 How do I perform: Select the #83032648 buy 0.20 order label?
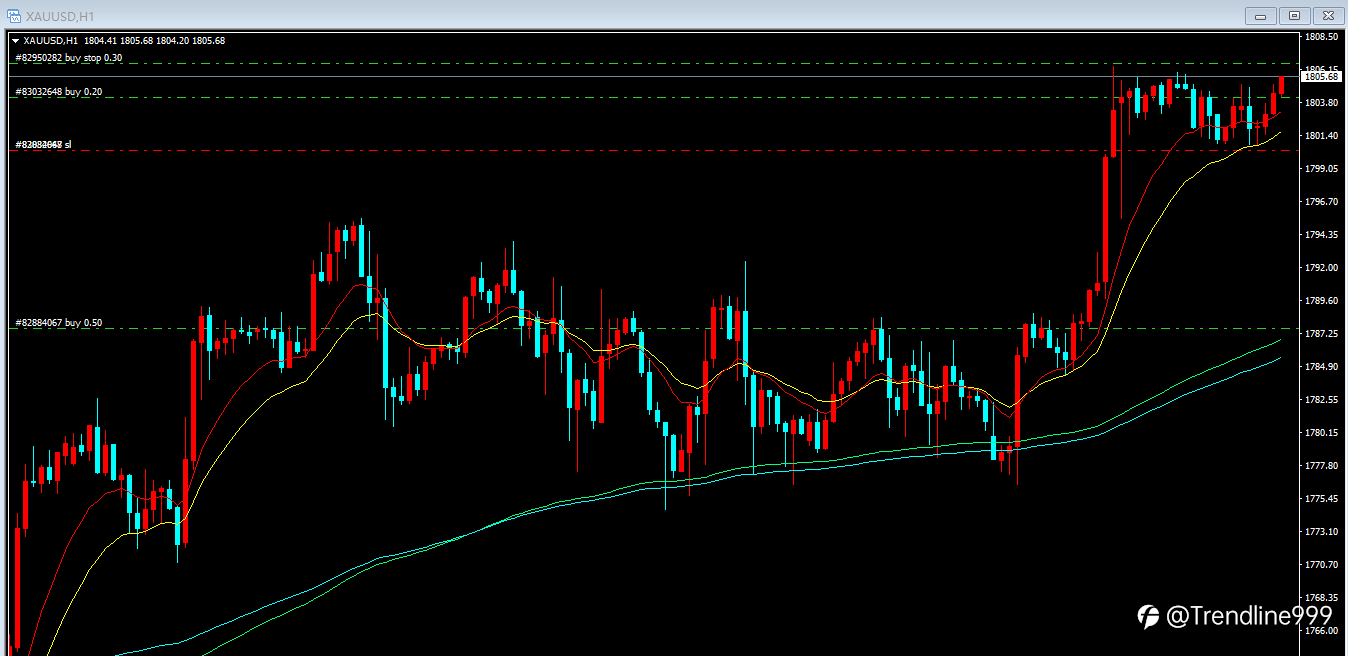(58, 92)
